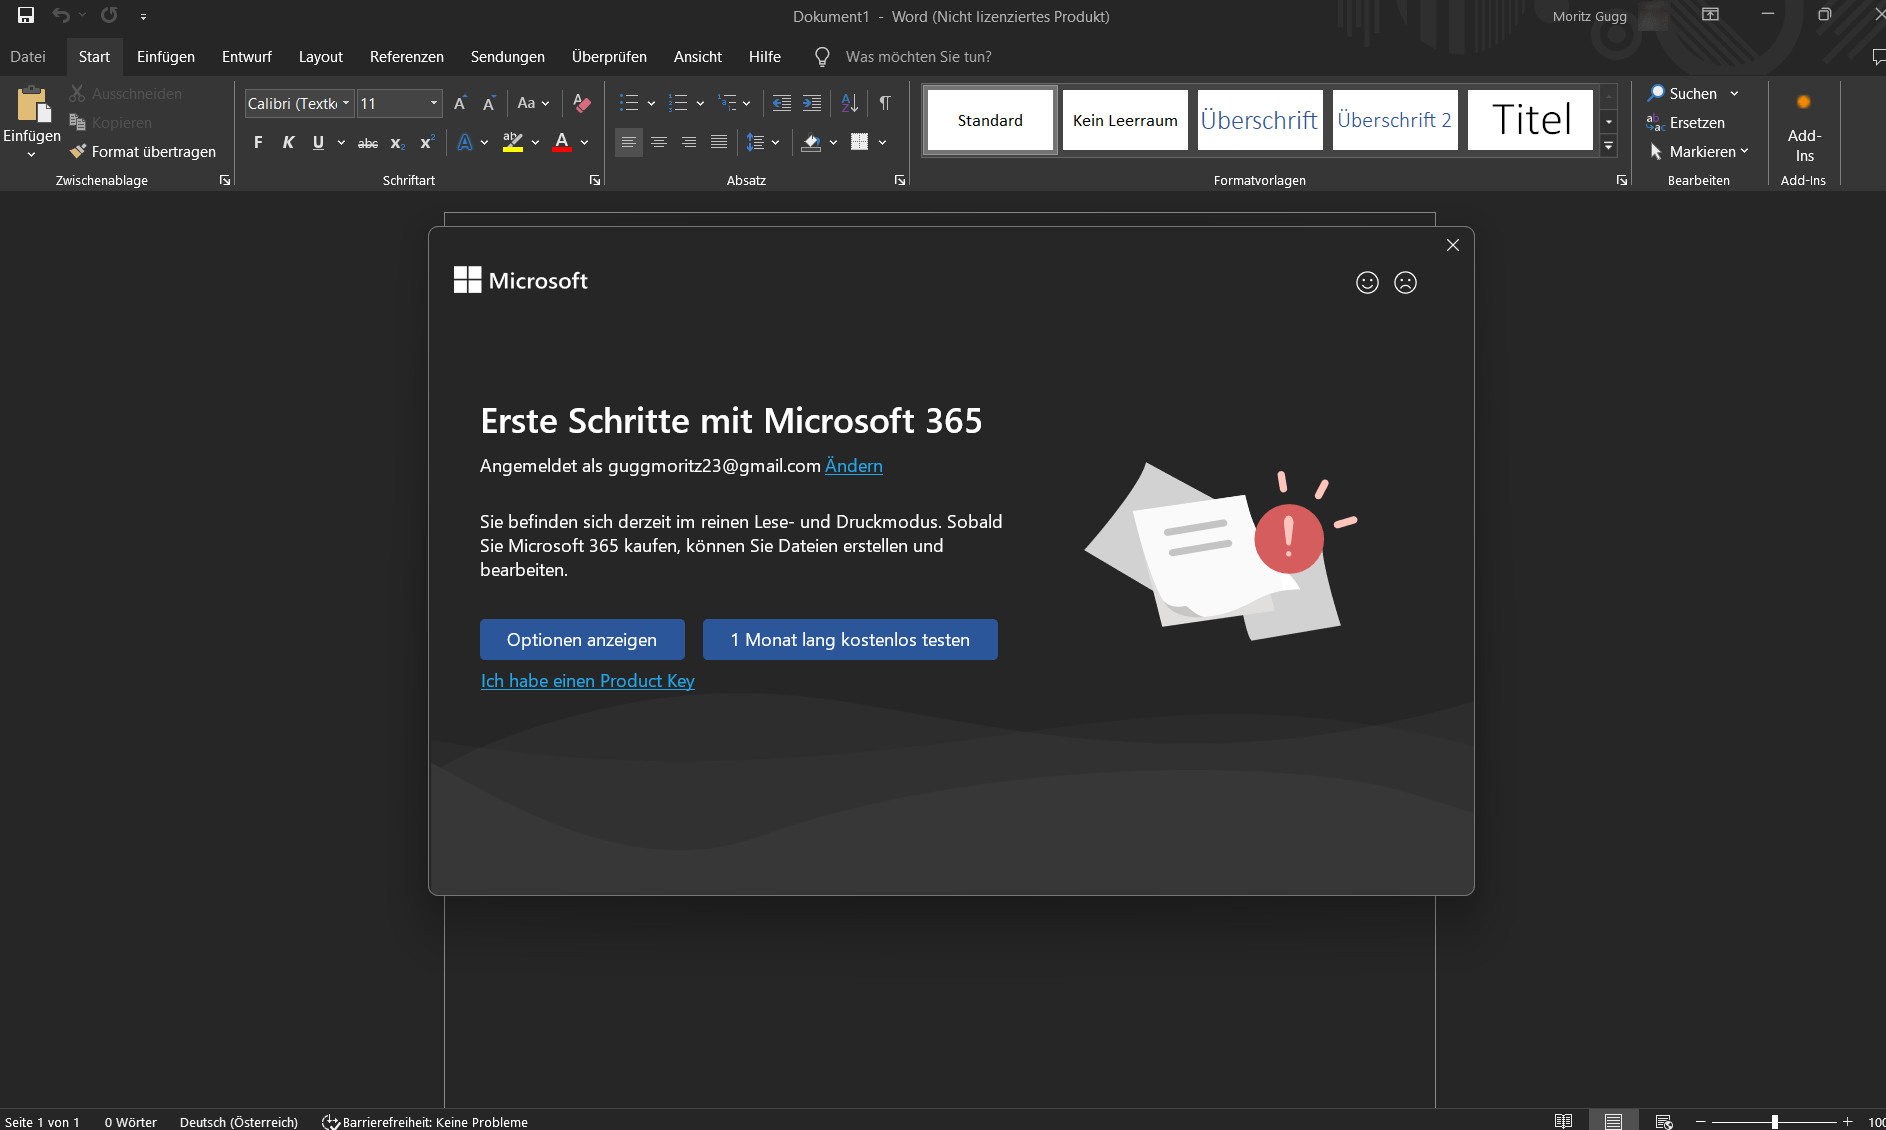Open Schriftart dialog launcher
Image resolution: width=1886 pixels, height=1130 pixels.
[595, 180]
